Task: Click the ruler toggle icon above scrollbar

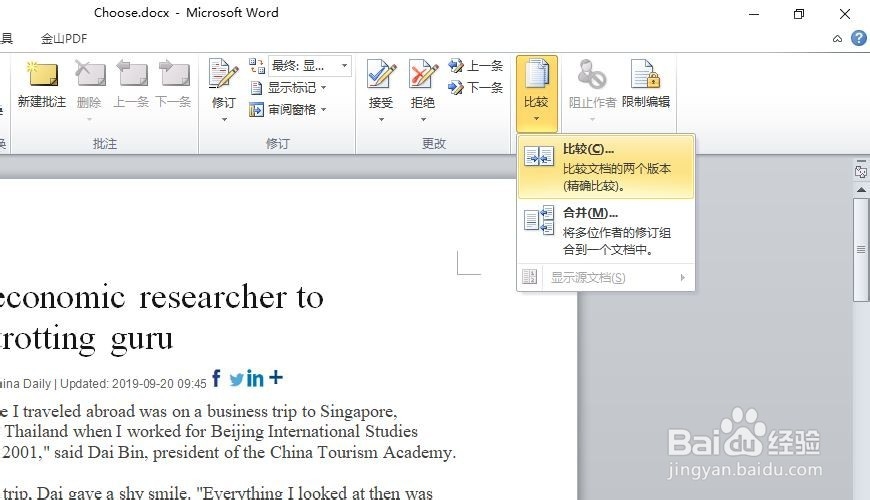Action: pyautogui.click(x=861, y=171)
